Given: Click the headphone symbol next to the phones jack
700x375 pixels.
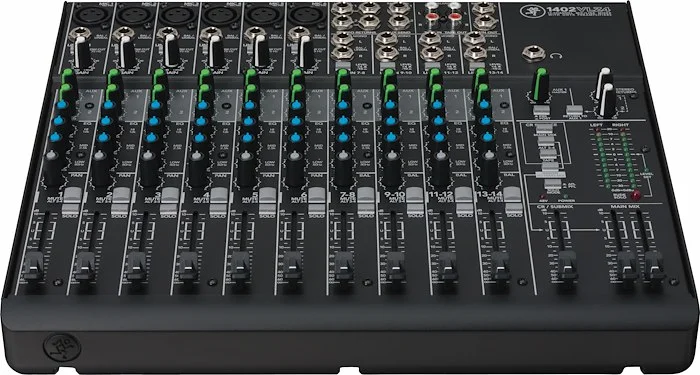Looking at the screenshot, I should [x=555, y=56].
